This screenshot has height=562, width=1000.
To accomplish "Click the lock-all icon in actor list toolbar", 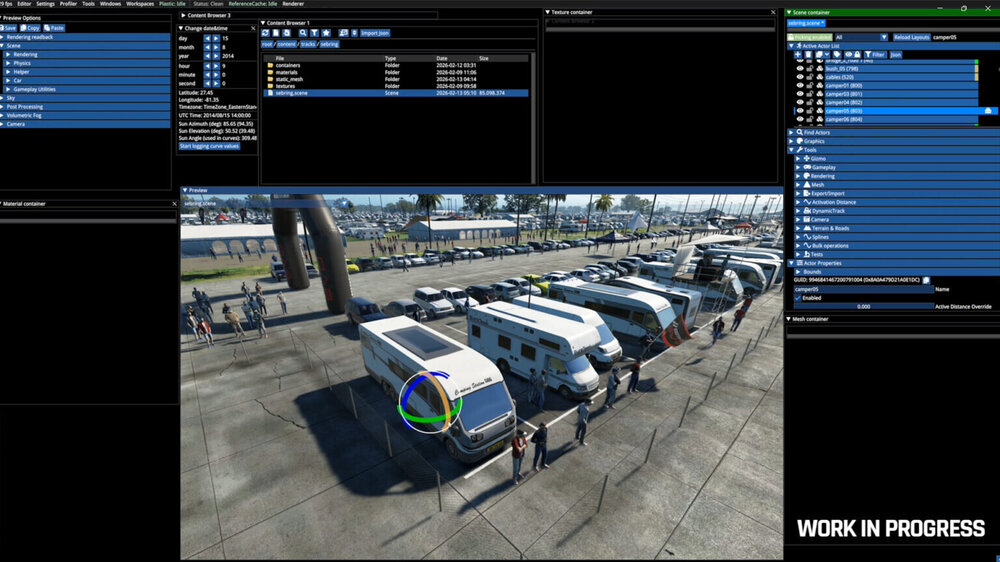I will click(x=857, y=54).
